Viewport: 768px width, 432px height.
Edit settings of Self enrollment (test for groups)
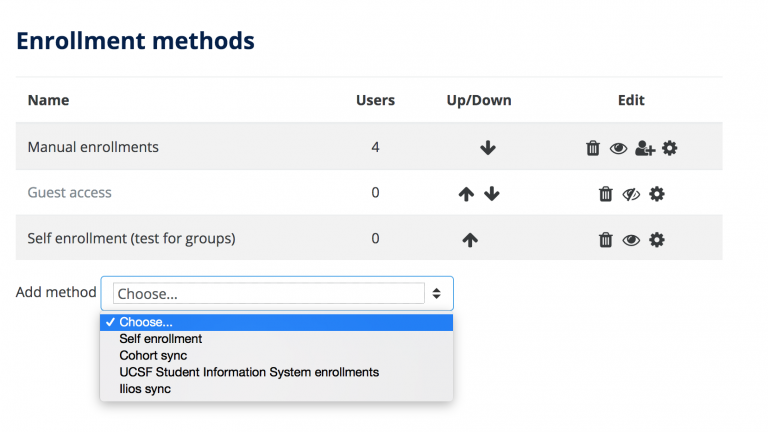point(657,240)
